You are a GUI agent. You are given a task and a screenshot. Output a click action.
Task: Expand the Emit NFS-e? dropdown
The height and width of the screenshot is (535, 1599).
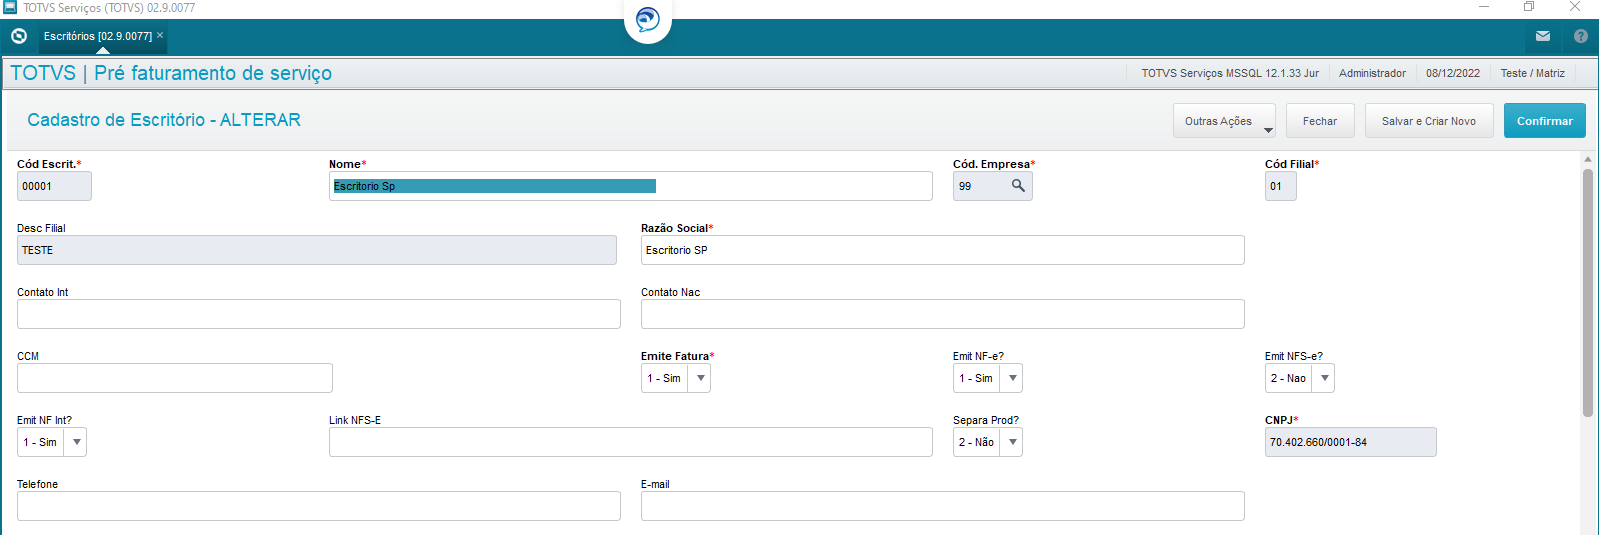pos(1325,378)
